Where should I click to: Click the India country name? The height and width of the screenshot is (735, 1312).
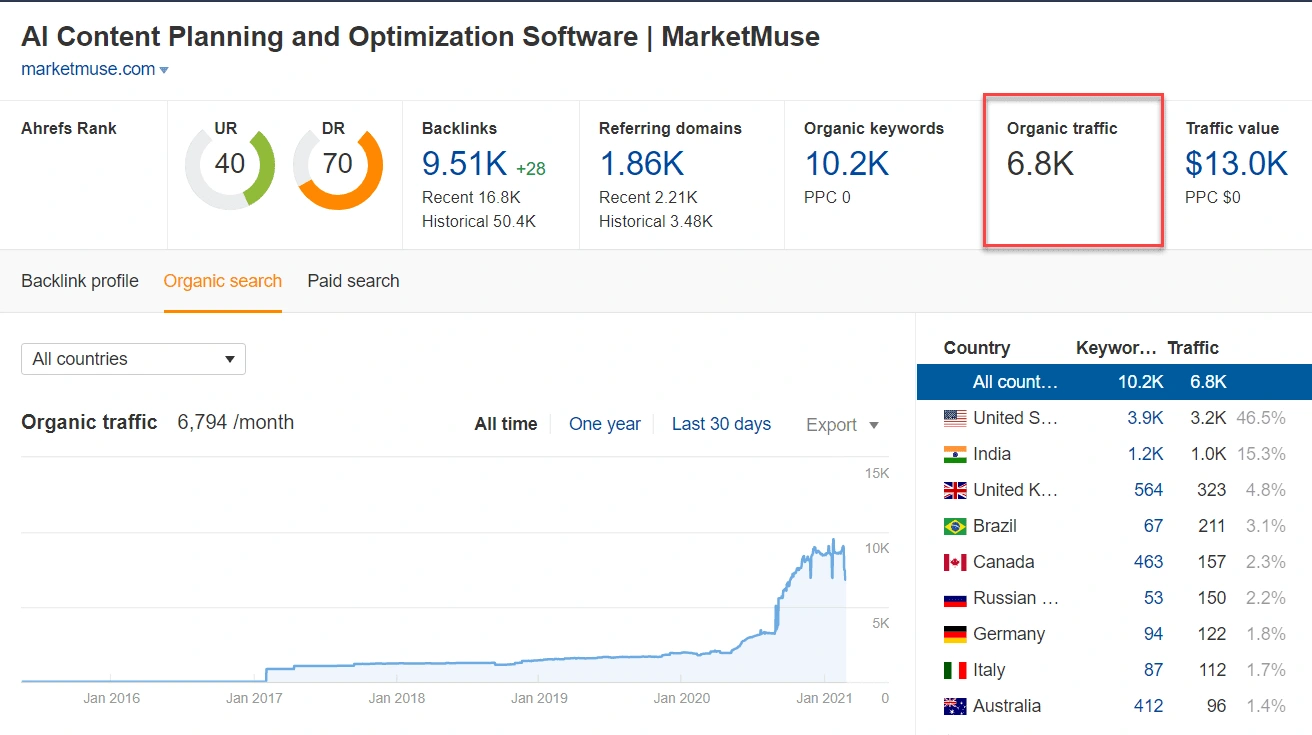[992, 454]
